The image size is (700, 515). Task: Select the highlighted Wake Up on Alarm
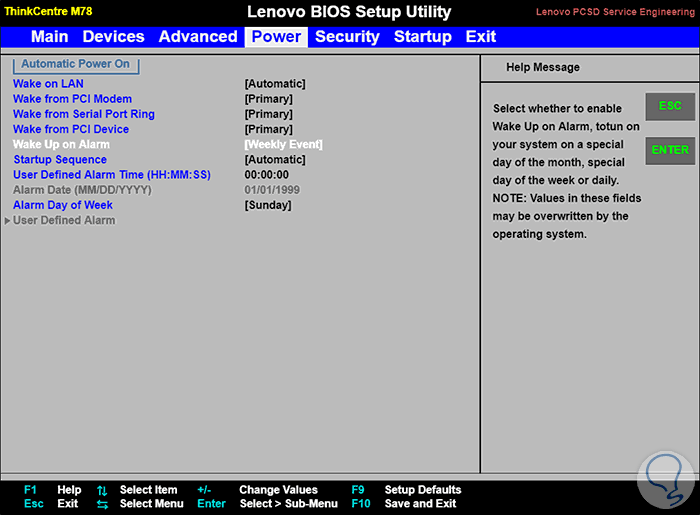(x=61, y=145)
